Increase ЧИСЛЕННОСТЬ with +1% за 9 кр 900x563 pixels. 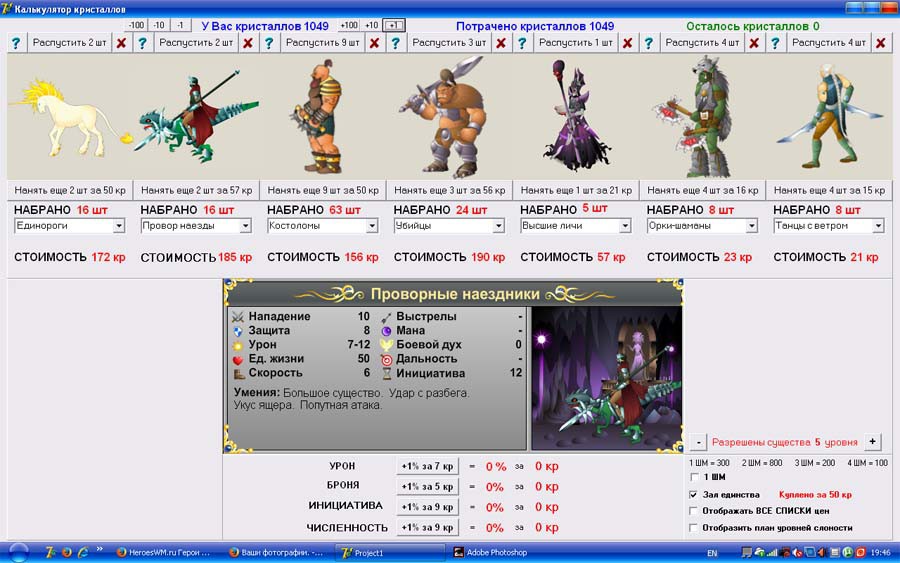pos(428,527)
